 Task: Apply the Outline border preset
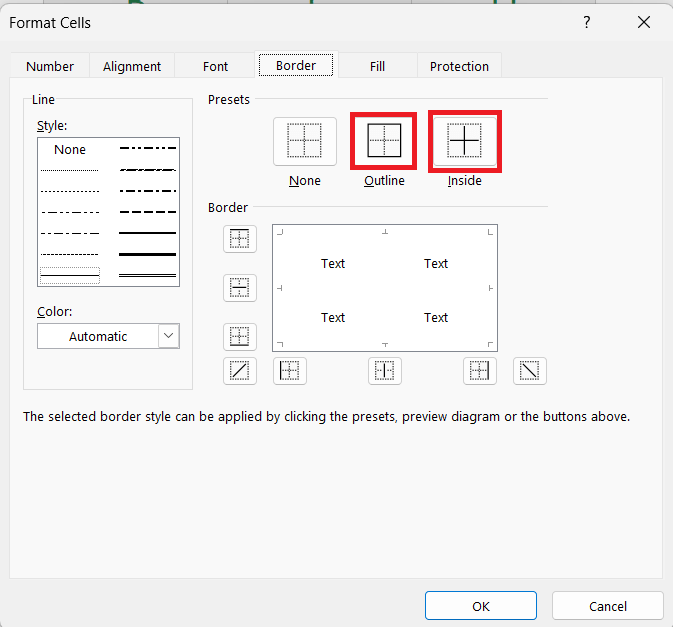coord(384,141)
